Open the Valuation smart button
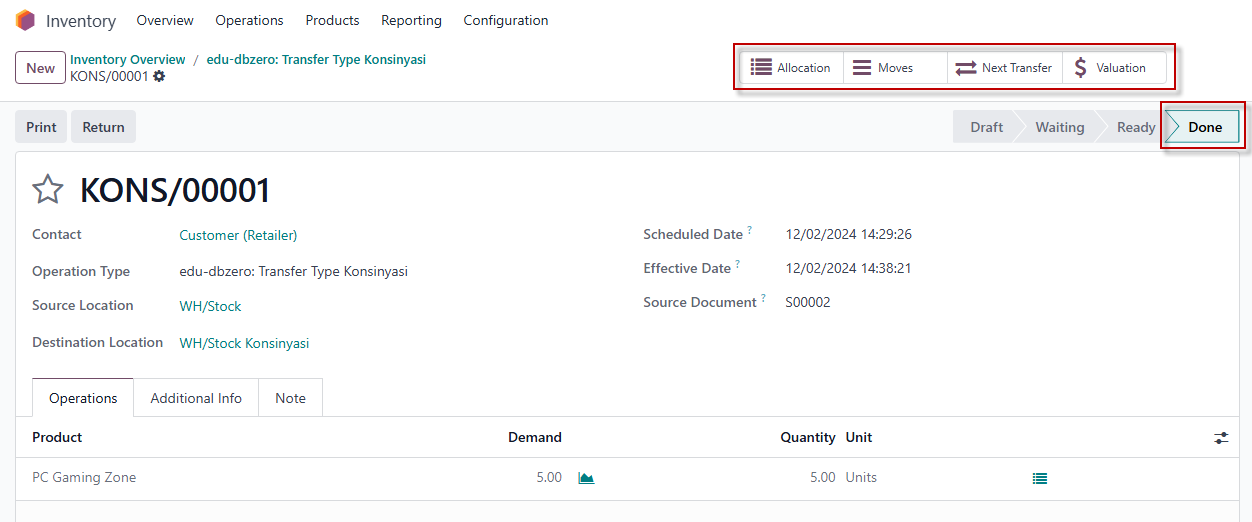The image size is (1252, 522). [x=1110, y=68]
